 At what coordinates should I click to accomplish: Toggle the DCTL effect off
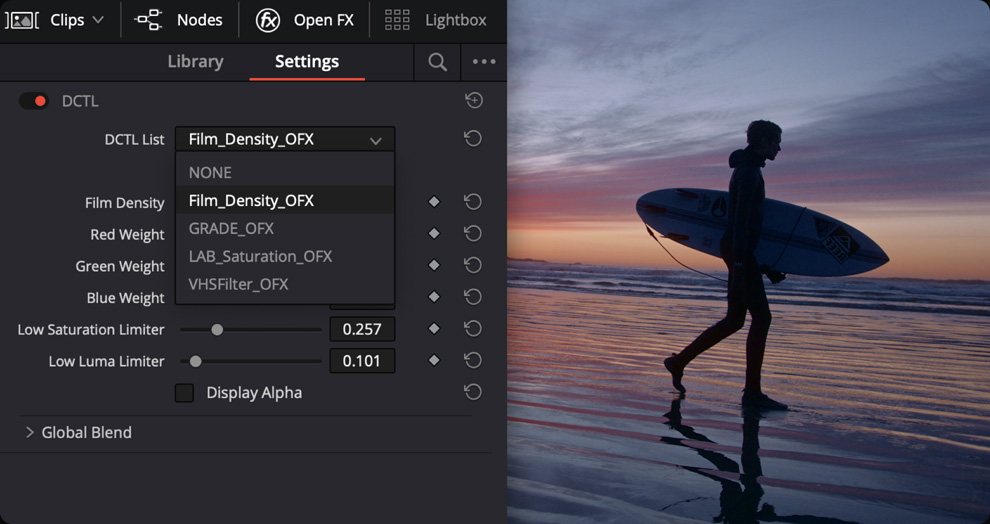[x=34, y=101]
